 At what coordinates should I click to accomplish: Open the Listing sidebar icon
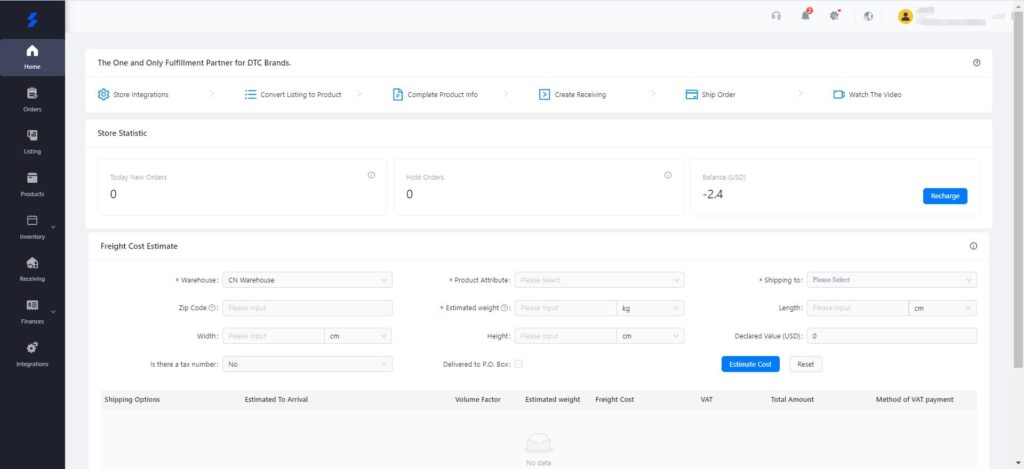pos(32,140)
